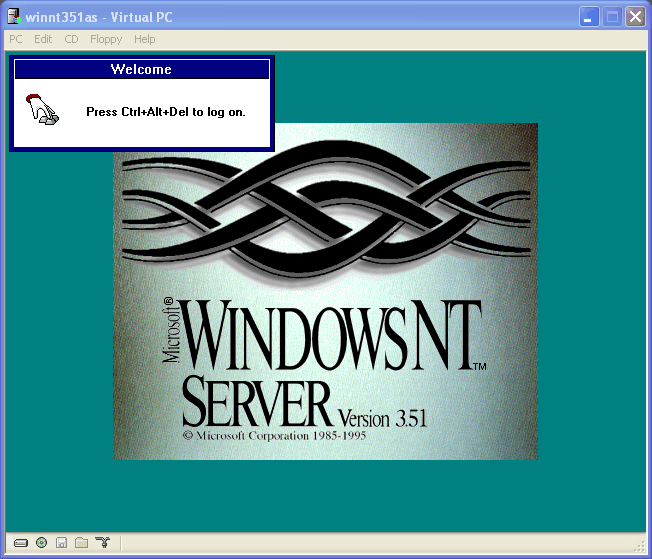Click the Microsoft Corporation 1985-1995 copyright text

pos(274,435)
